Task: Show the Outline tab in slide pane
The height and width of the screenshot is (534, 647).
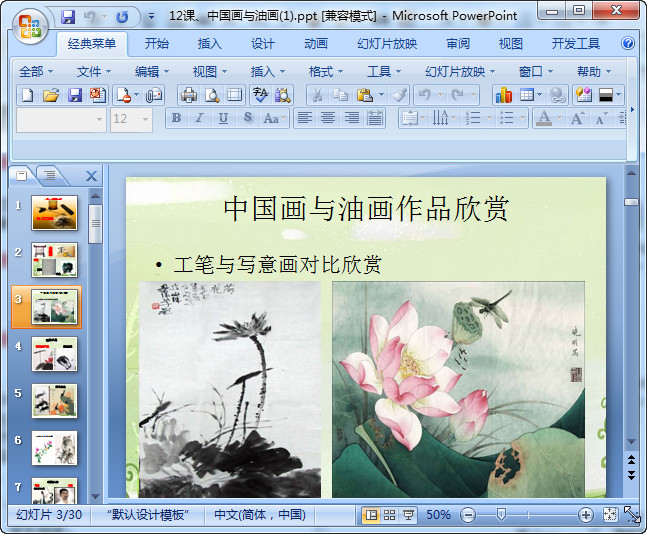Action: tap(50, 175)
